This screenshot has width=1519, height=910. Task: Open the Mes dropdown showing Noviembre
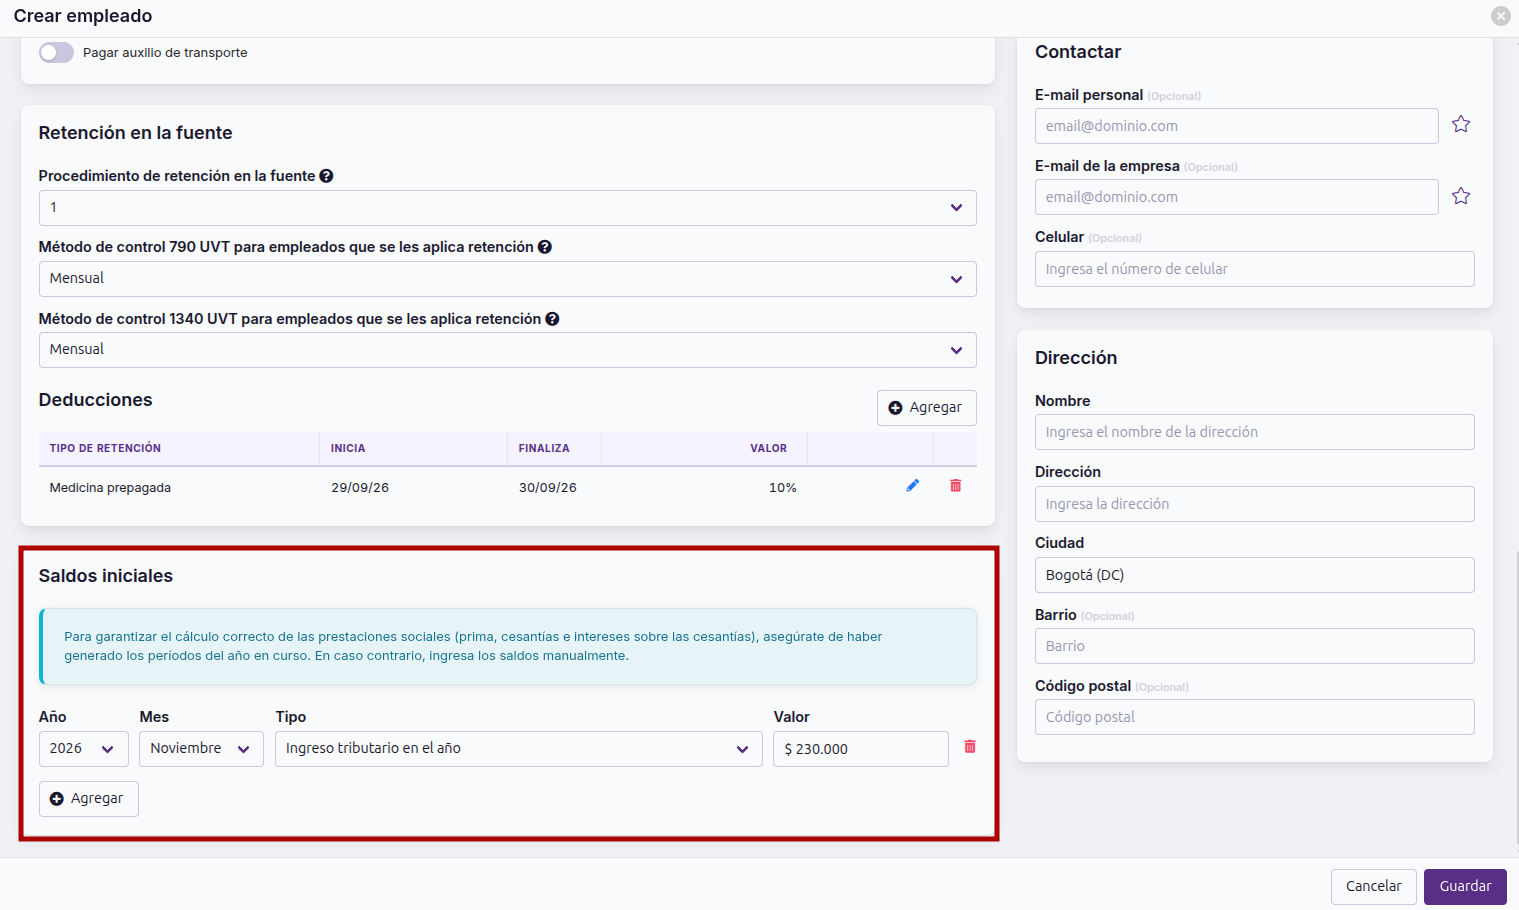(x=201, y=749)
